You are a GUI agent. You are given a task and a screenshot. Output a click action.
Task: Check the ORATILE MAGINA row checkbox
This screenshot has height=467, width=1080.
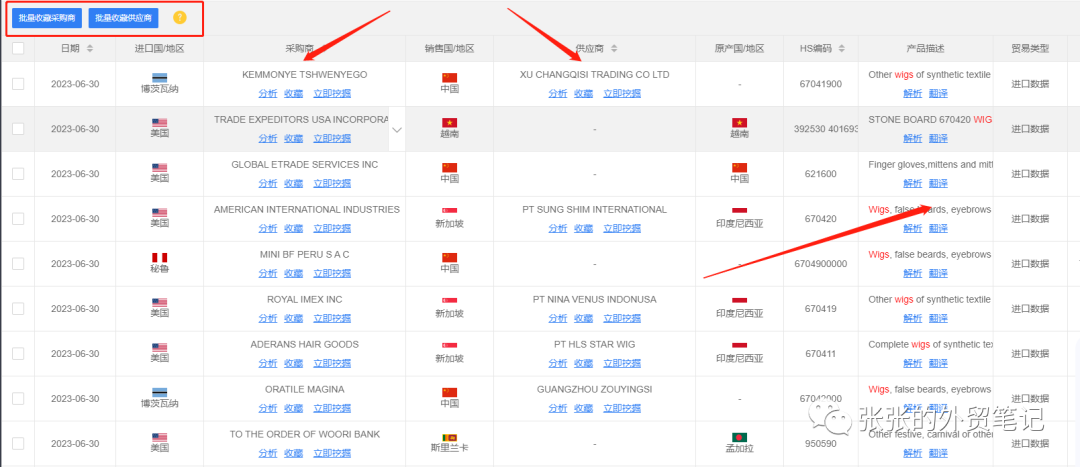(x=18, y=399)
